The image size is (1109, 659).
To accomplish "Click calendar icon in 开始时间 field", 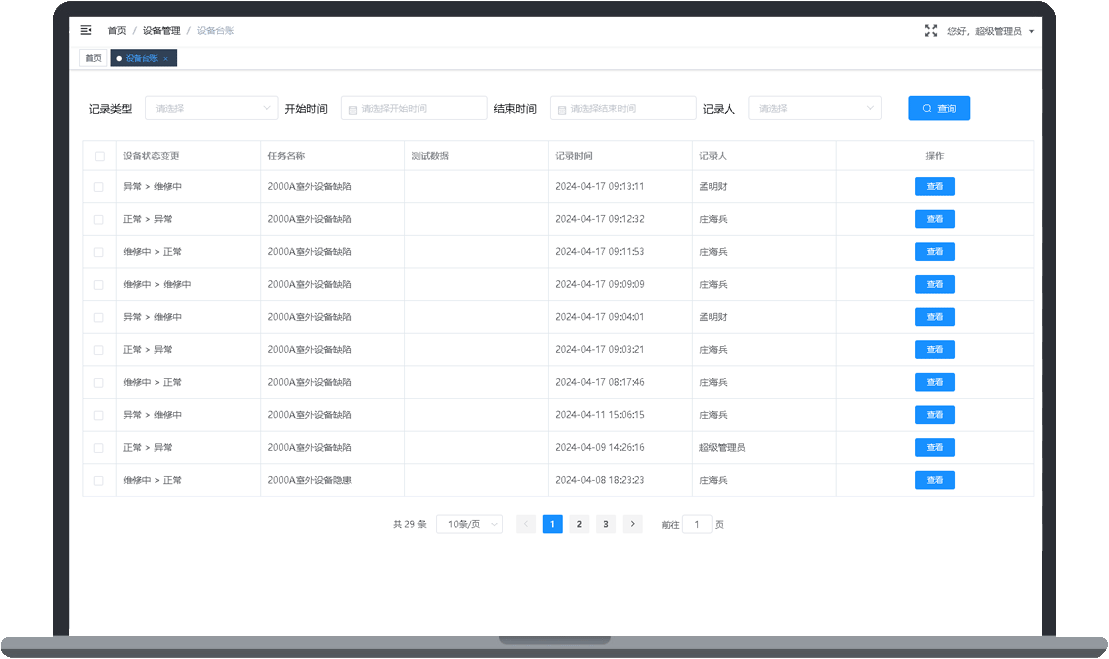I will 352,109.
